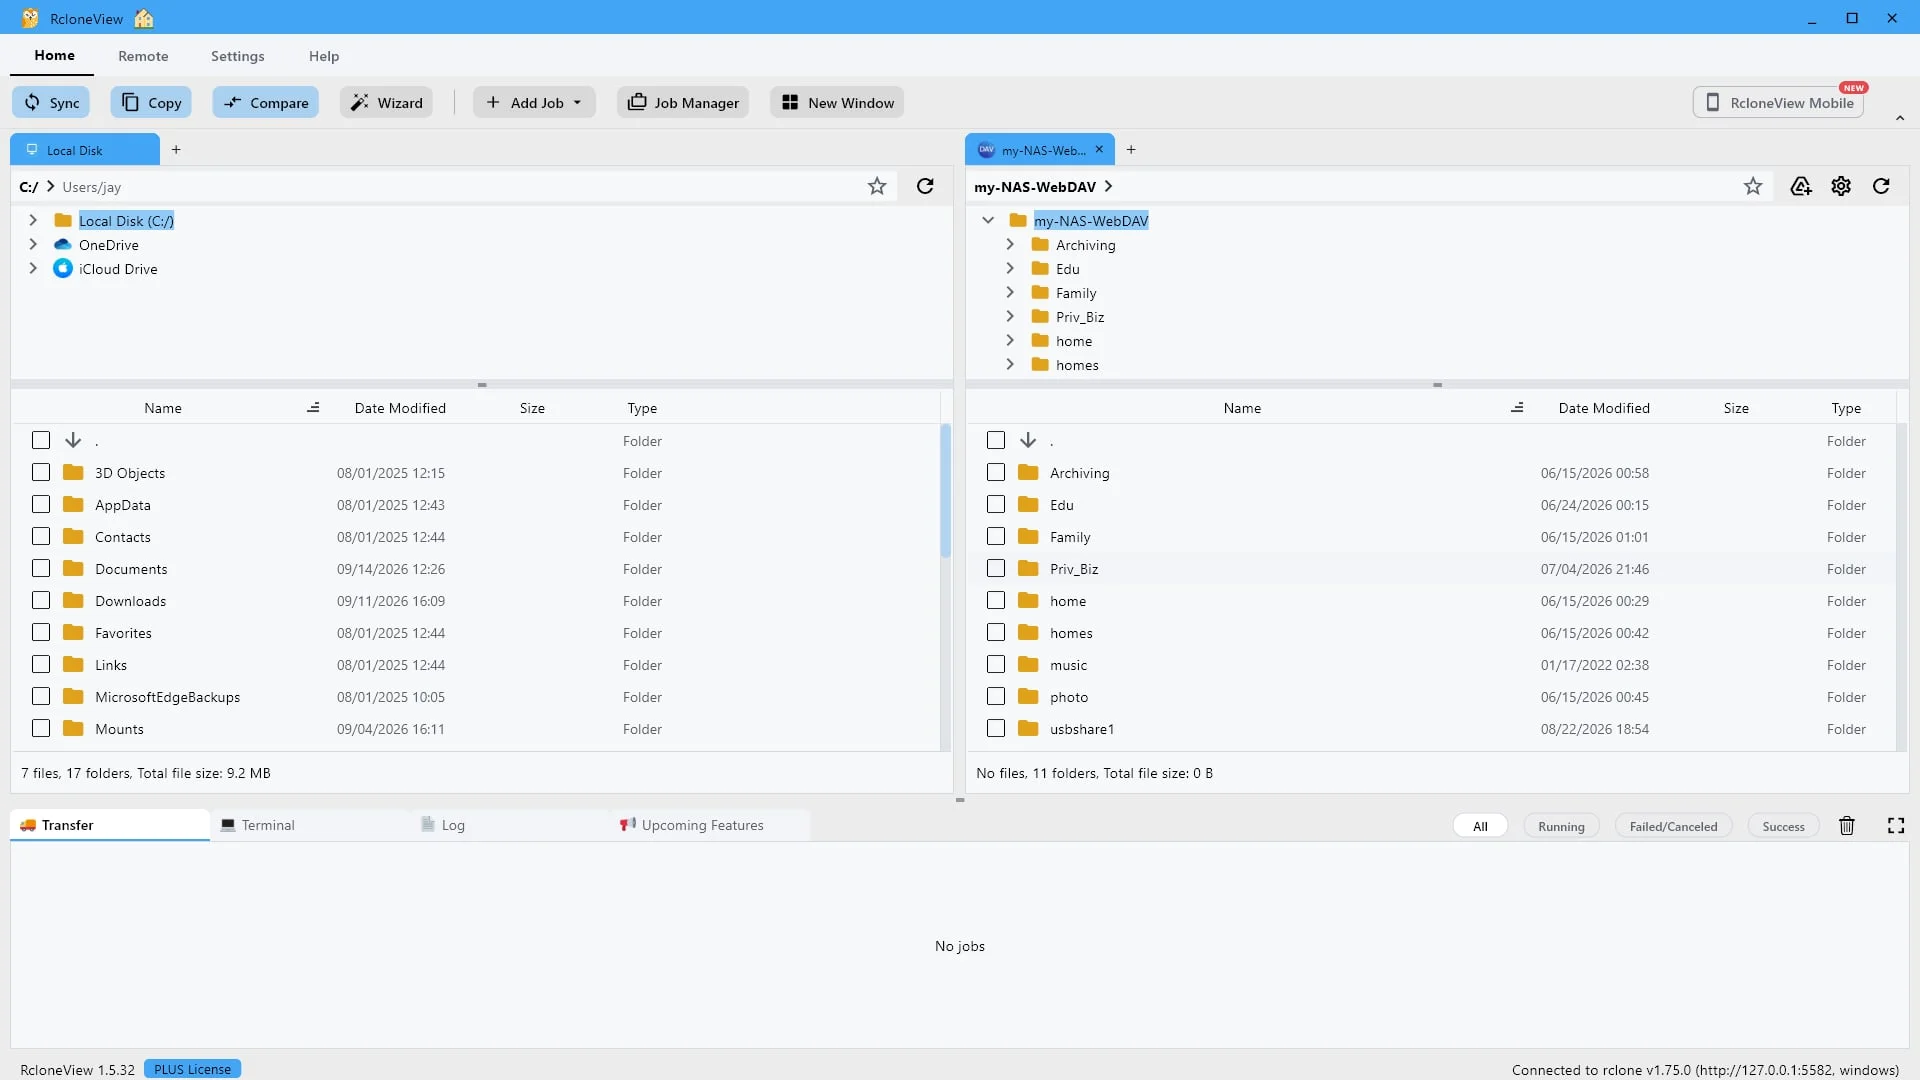Click the Copy toolbar button

pos(151,102)
